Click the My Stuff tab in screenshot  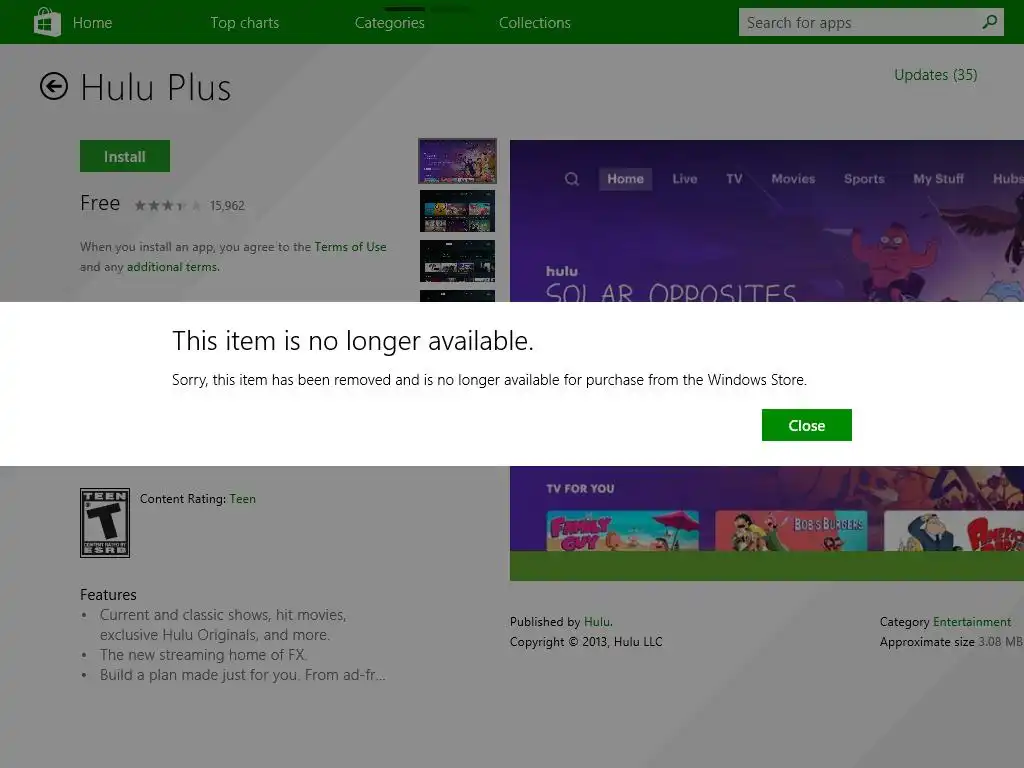pos(938,179)
